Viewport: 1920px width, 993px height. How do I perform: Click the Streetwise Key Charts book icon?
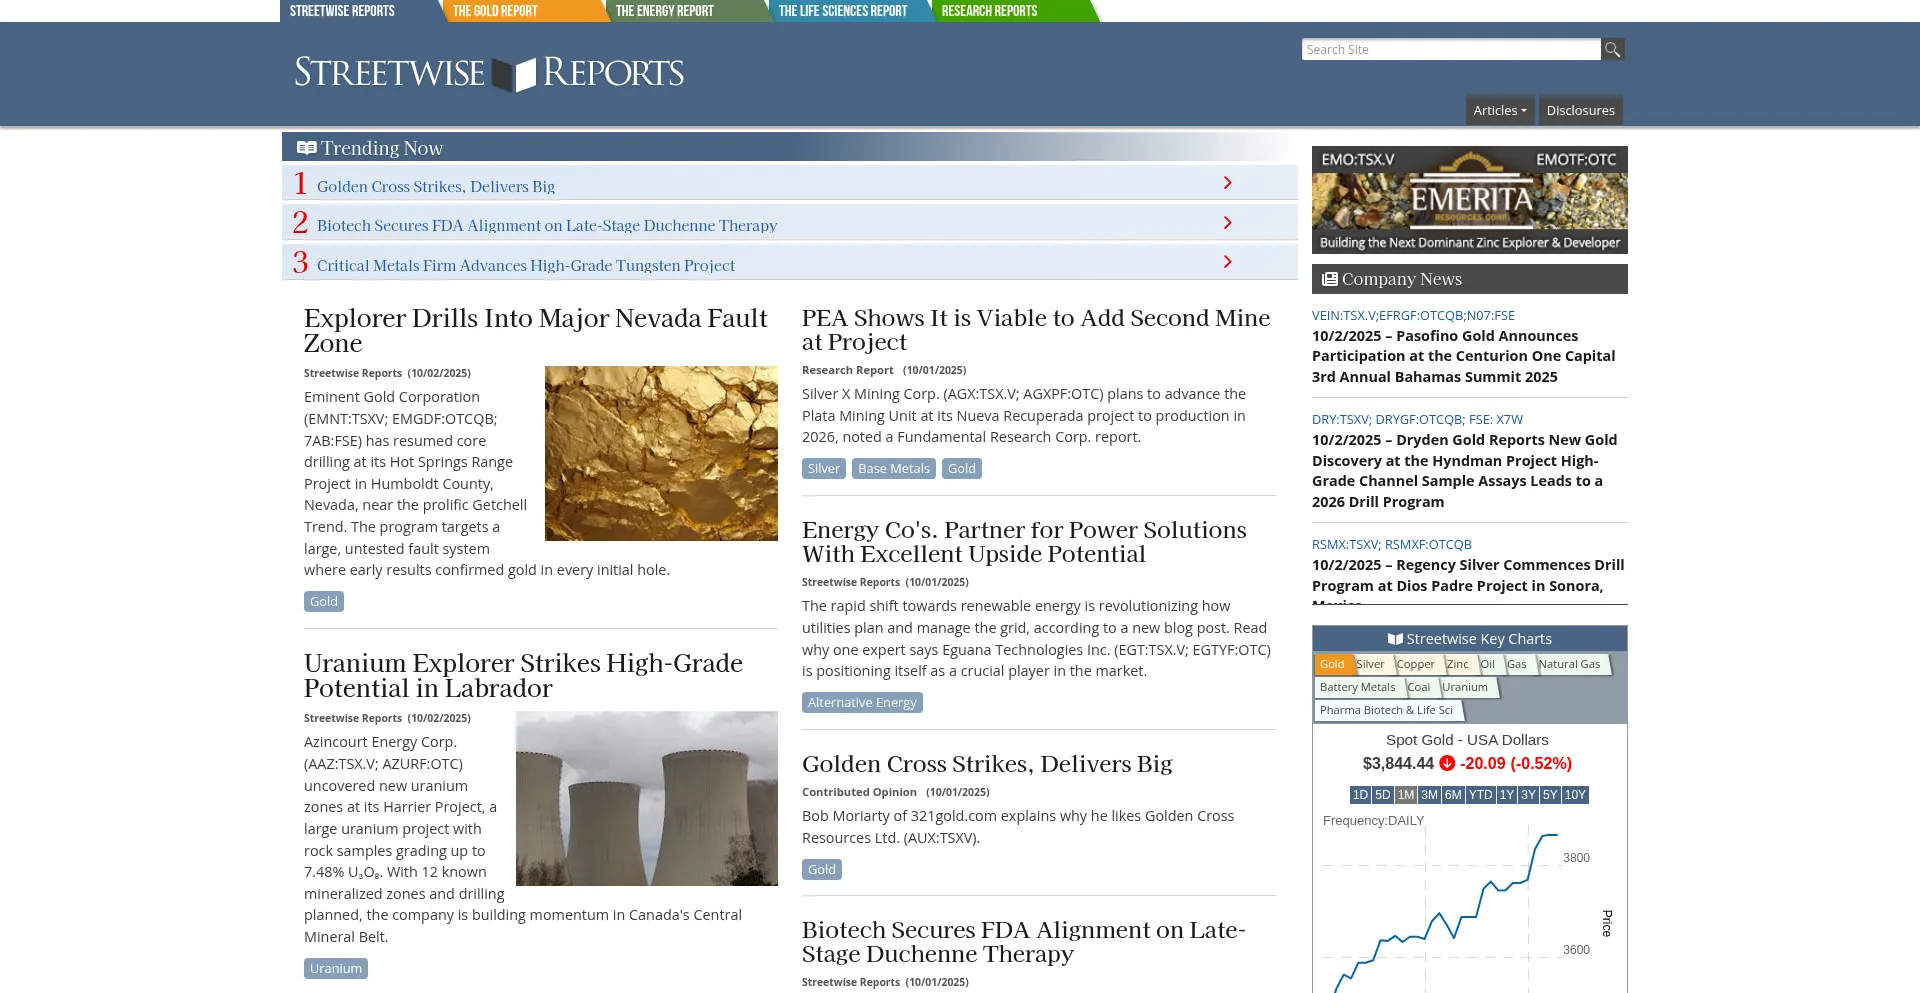[x=1395, y=639]
